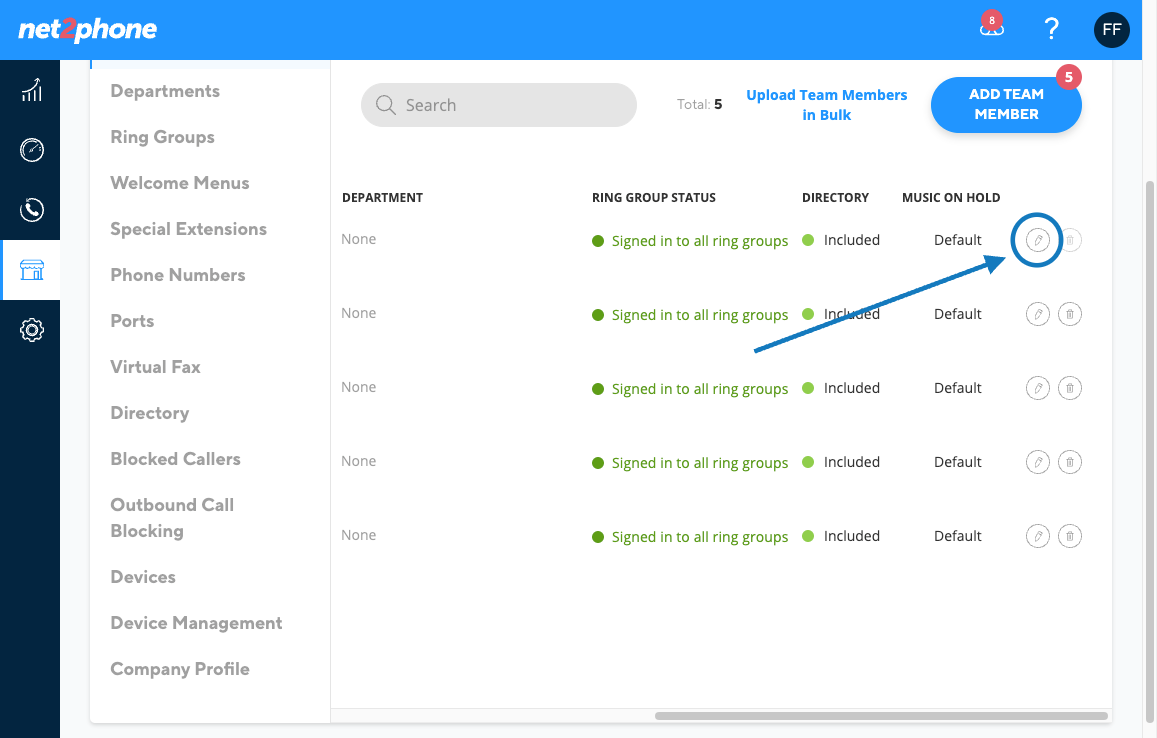Click first row's Signed in to all ring groups
Image resolution: width=1157 pixels, height=738 pixels.
point(700,241)
